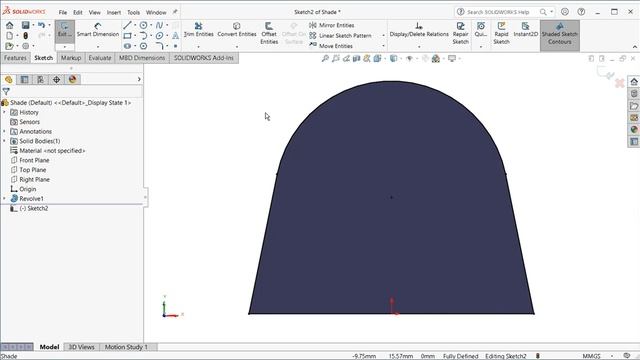Image resolution: width=640 pixels, height=360 pixels.
Task: Select the Sketch Fillet tool
Action: coord(159,46)
